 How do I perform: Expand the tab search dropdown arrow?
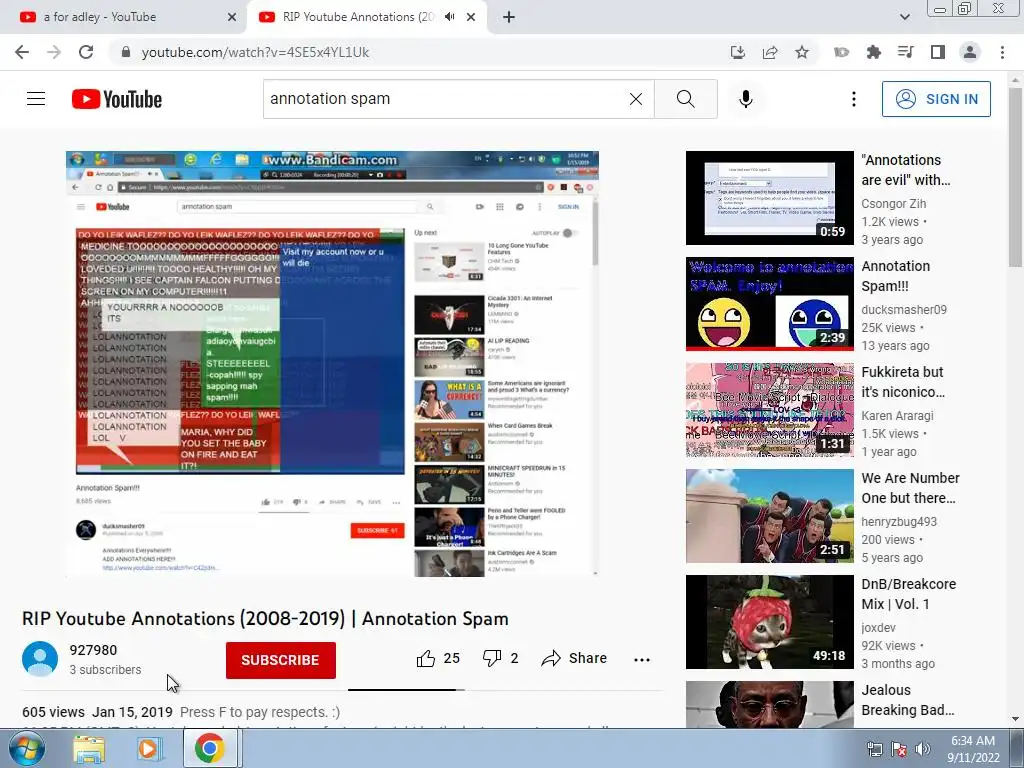(x=904, y=17)
